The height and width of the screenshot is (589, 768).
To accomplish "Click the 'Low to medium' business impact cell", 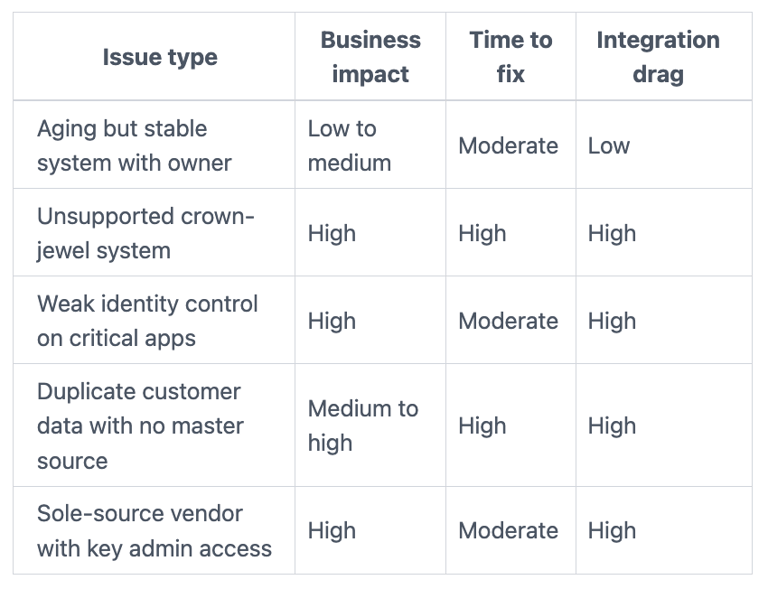I will pos(349,146).
